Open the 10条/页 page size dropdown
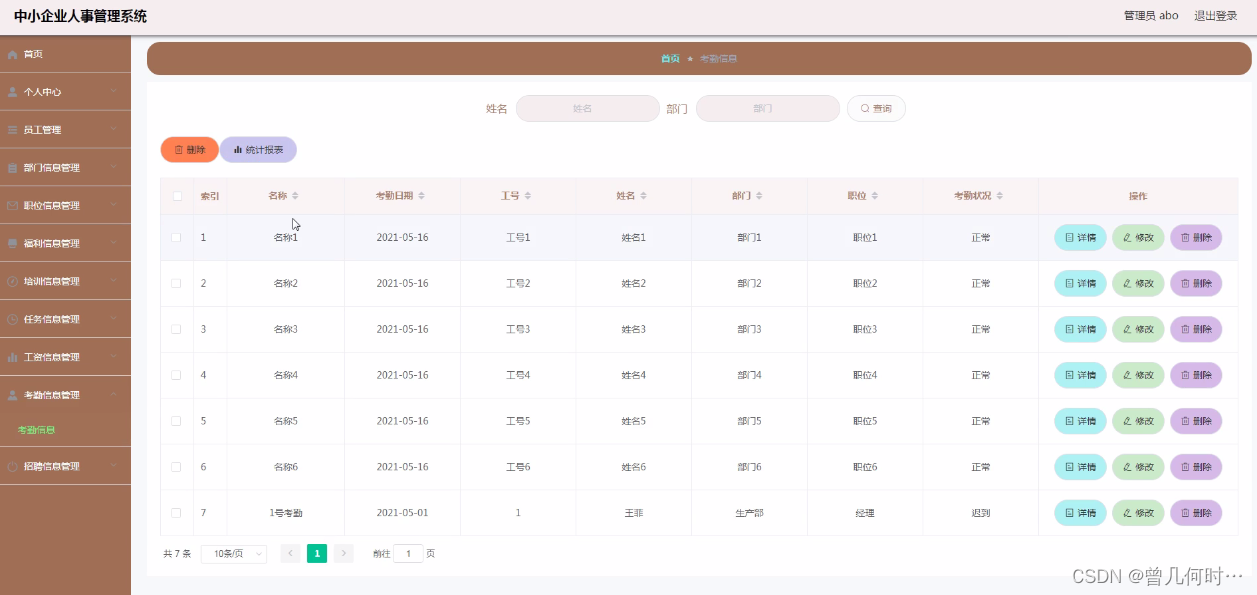Viewport: 1257px width, 595px height. pyautogui.click(x=233, y=553)
